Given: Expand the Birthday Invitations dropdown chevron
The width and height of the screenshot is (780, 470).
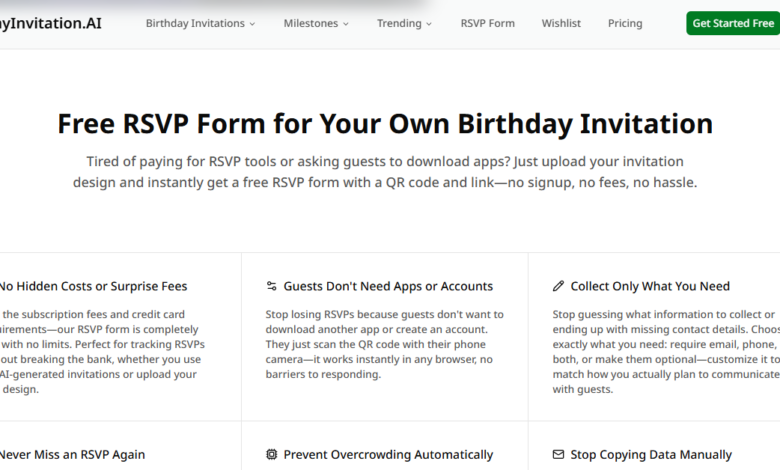Looking at the screenshot, I should (x=252, y=24).
